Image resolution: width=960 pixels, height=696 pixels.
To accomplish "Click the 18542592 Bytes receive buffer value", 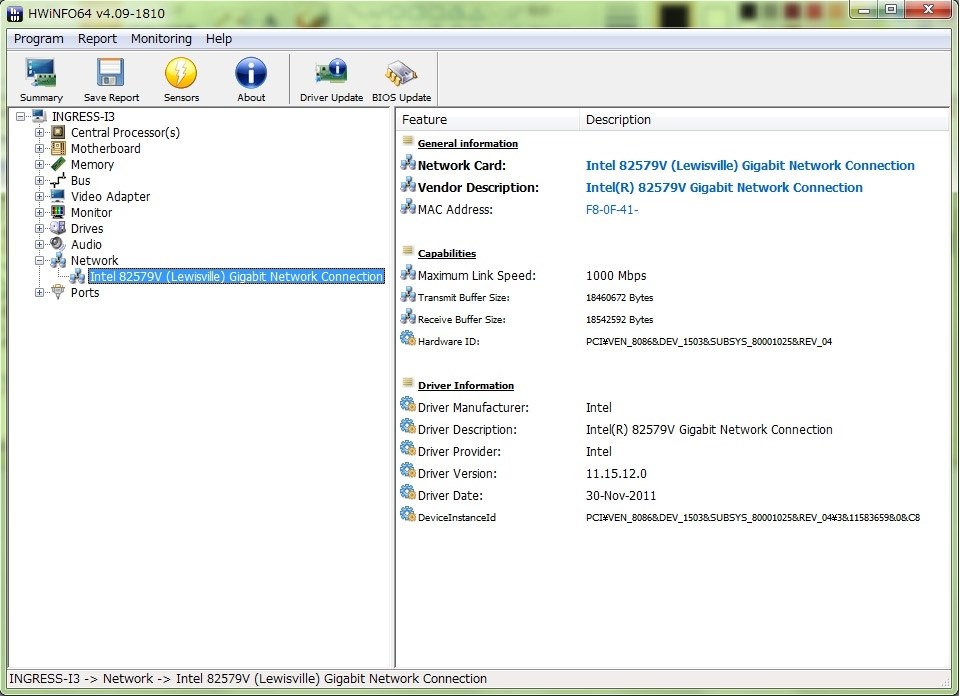I will pyautogui.click(x=620, y=320).
